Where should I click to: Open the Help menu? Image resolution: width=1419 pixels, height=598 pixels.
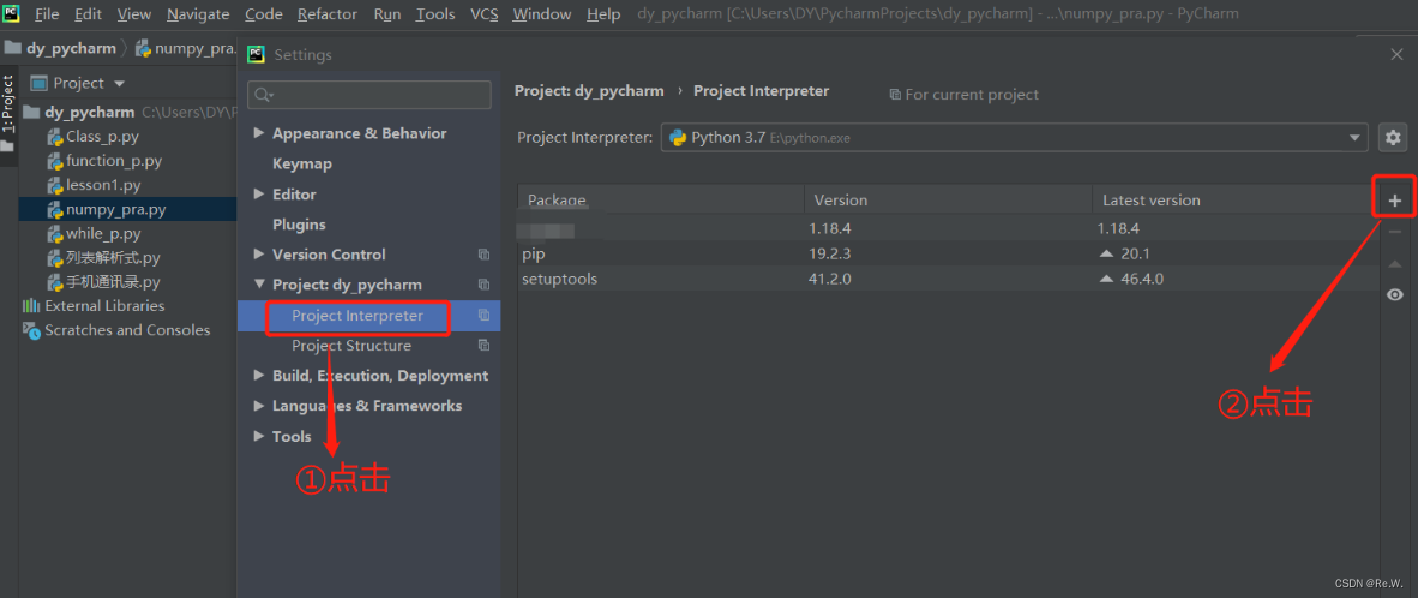click(604, 14)
